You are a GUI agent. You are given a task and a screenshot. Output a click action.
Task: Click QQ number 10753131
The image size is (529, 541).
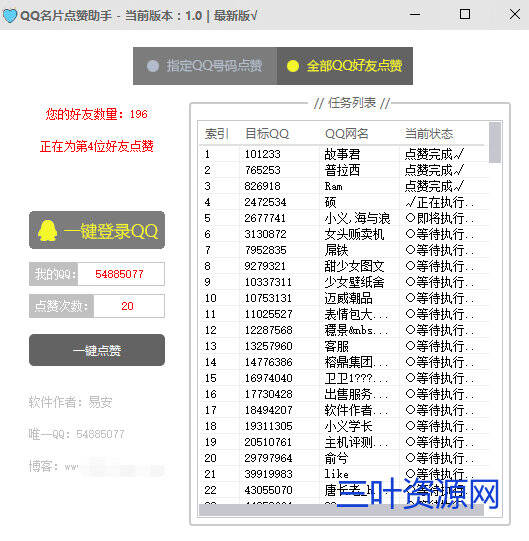click(x=268, y=298)
